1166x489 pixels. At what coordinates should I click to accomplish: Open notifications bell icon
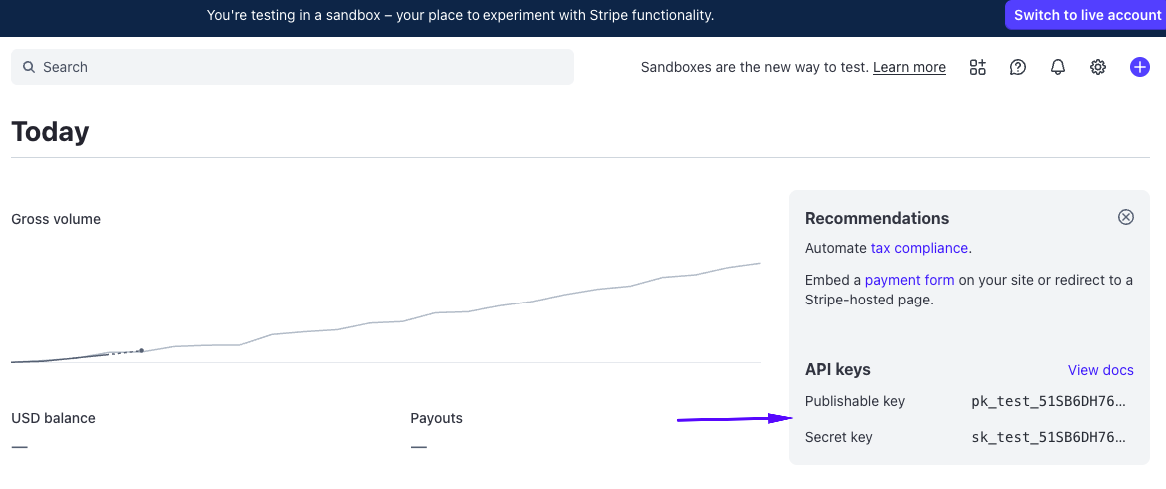click(x=1057, y=67)
